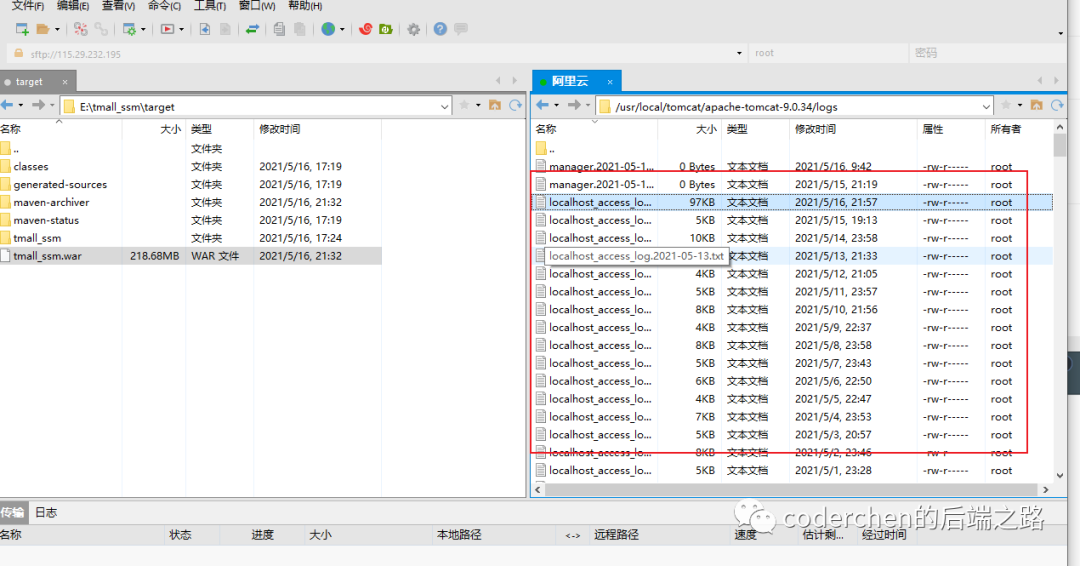Refresh the local pane
Image resolution: width=1080 pixels, height=566 pixels.
[x=515, y=105]
